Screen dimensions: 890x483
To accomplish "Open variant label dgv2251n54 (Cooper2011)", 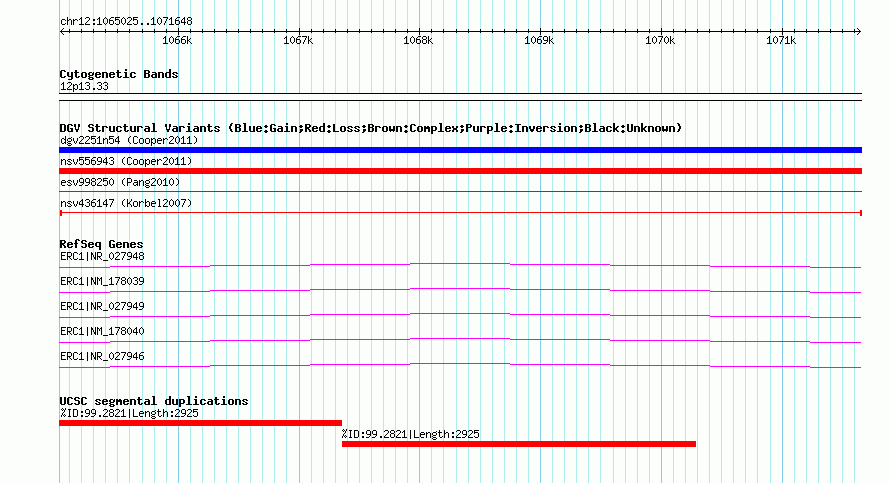I will point(129,140).
